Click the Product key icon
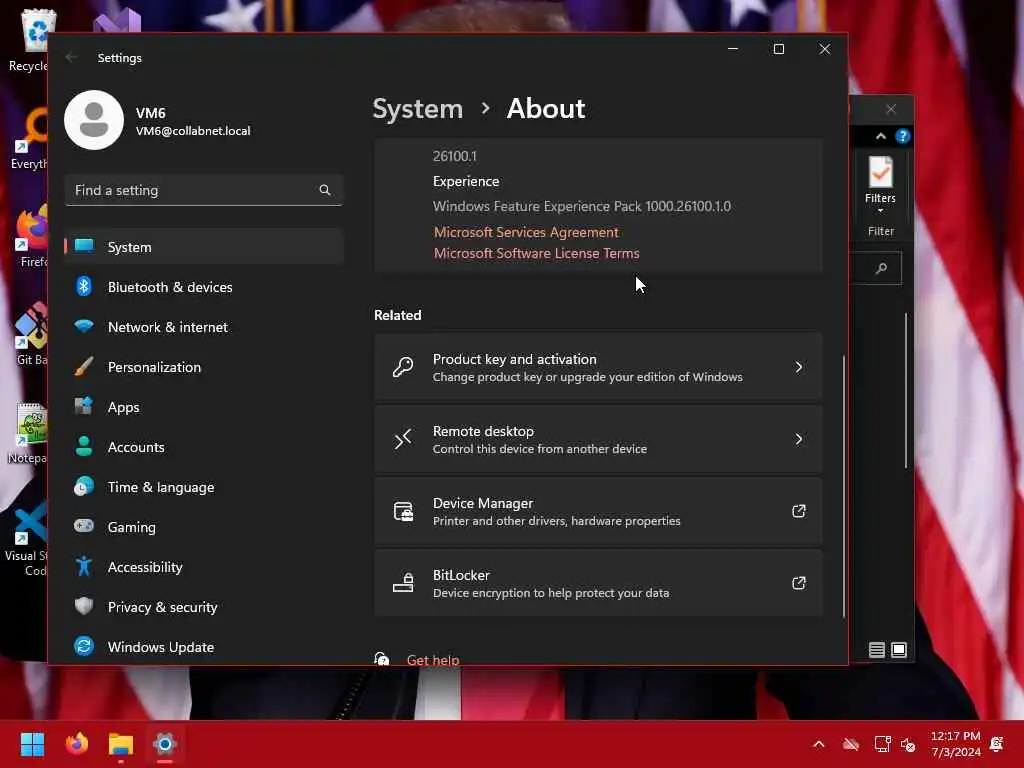 (x=403, y=367)
